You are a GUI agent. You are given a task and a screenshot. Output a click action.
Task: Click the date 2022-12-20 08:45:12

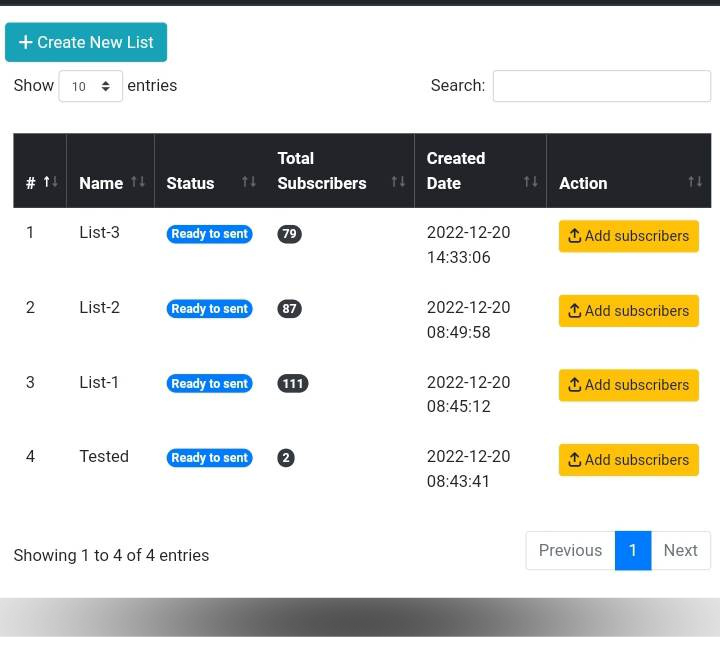coord(468,394)
